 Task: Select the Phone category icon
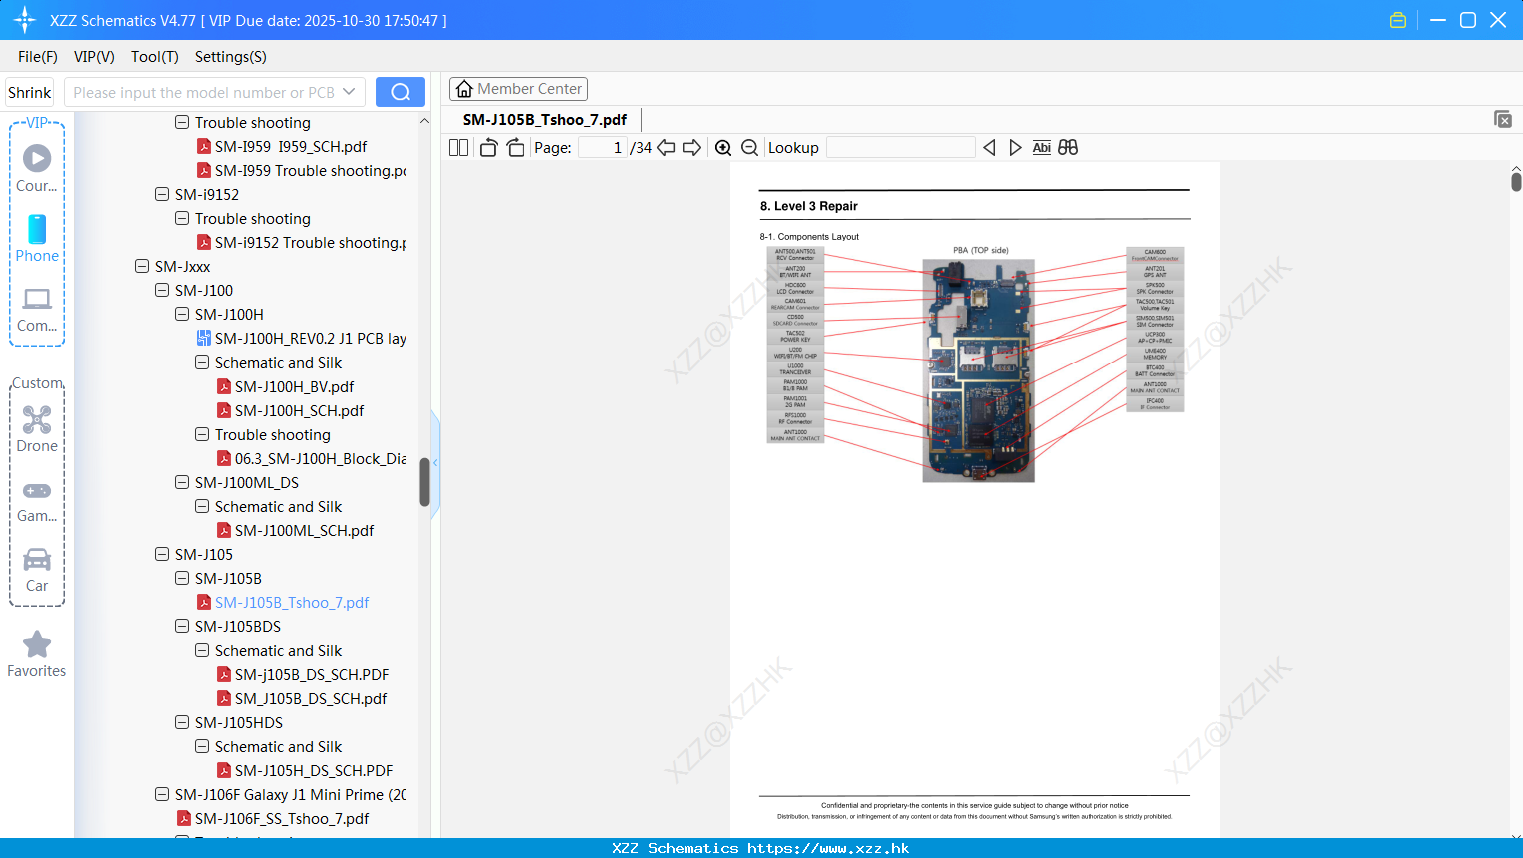point(37,238)
